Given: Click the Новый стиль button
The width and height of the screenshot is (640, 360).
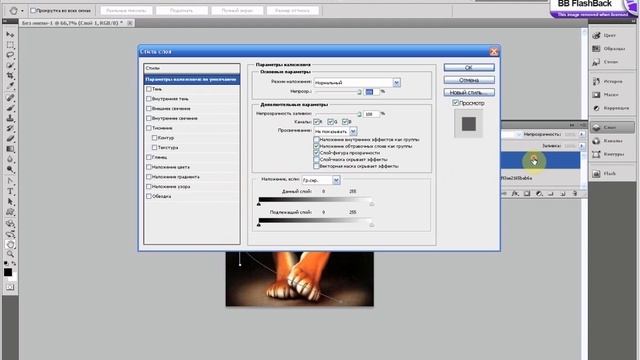Looking at the screenshot, I should [469, 93].
